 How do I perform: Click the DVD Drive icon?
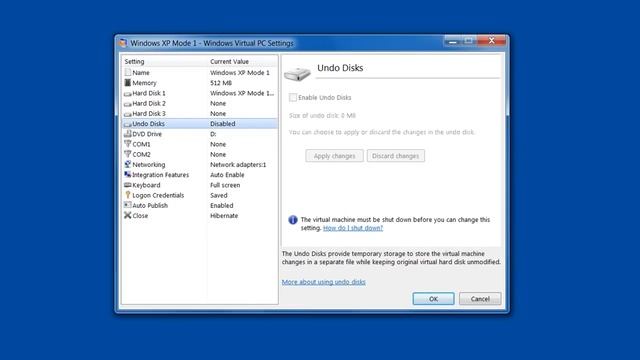pyautogui.click(x=128, y=133)
